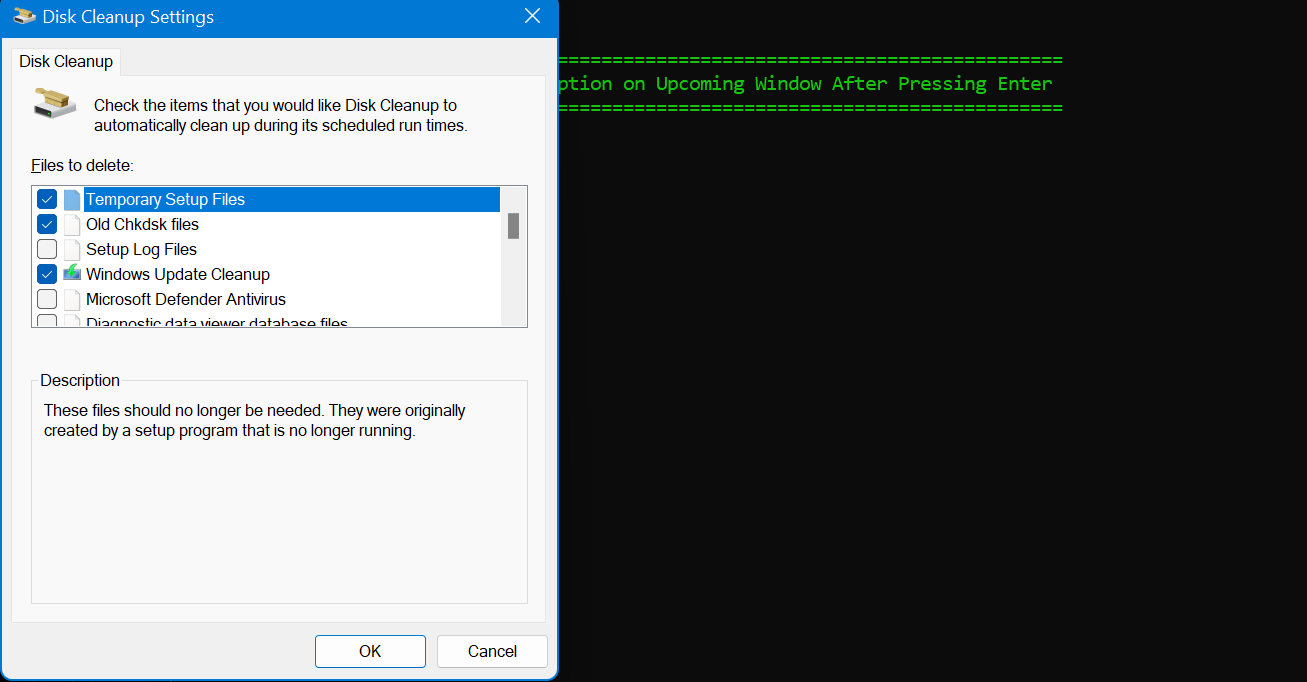Enable Diagnostic data viewer database files
The width and height of the screenshot is (1307, 682).
tap(47, 320)
